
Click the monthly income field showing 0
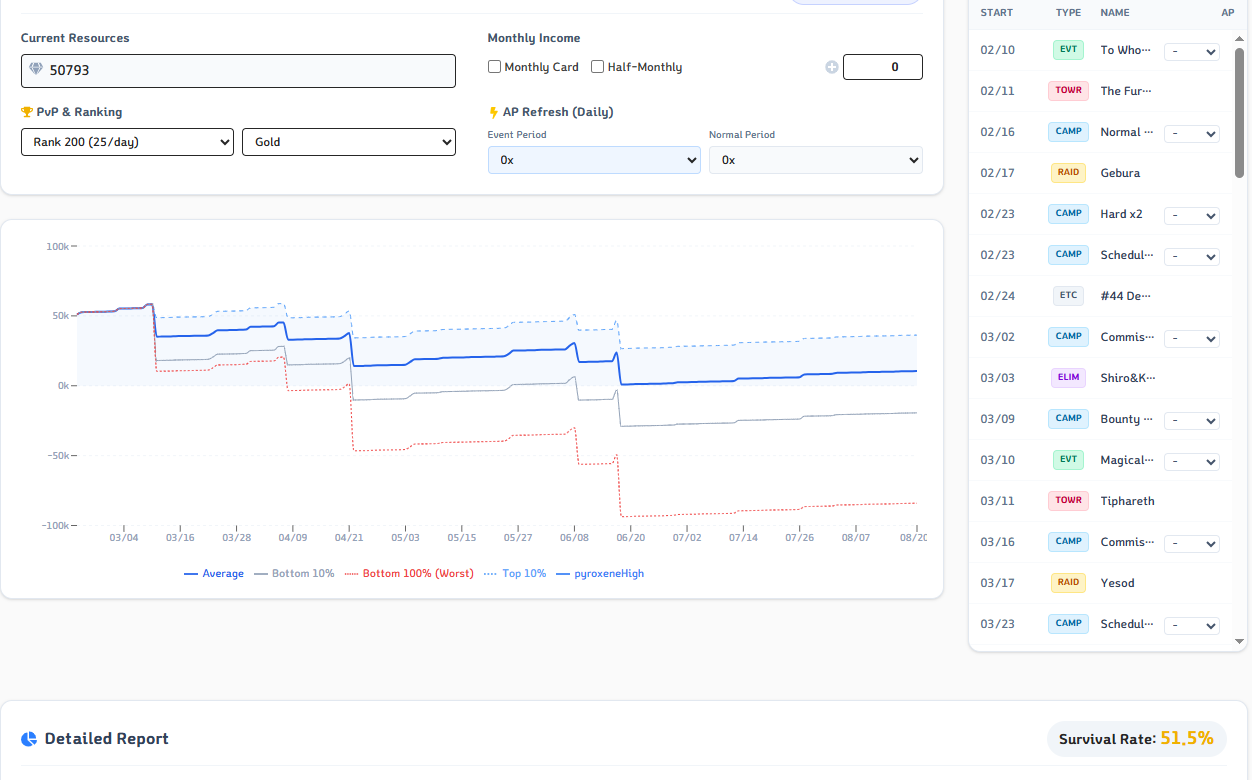pos(883,67)
